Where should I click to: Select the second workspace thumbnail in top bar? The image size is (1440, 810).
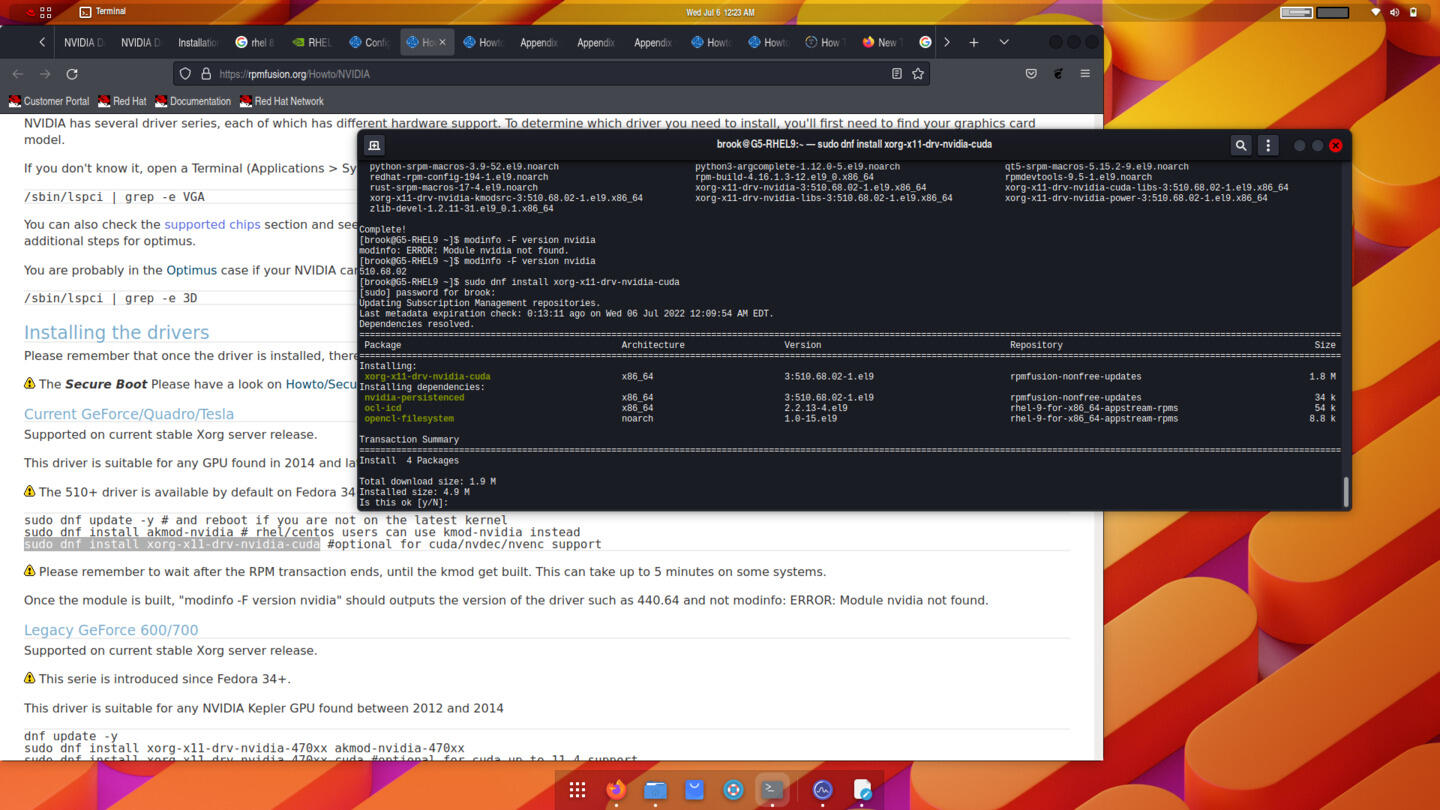(1333, 12)
